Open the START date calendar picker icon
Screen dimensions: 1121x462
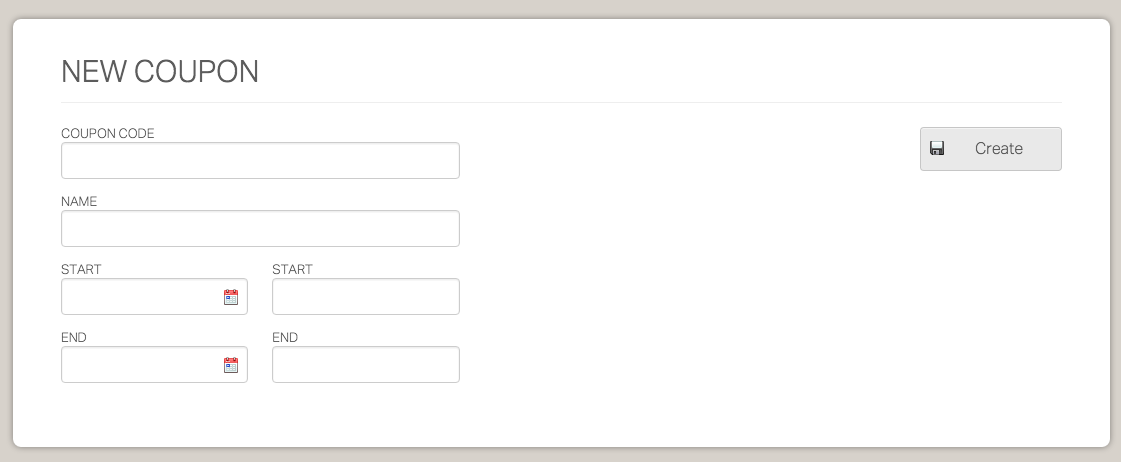231,297
